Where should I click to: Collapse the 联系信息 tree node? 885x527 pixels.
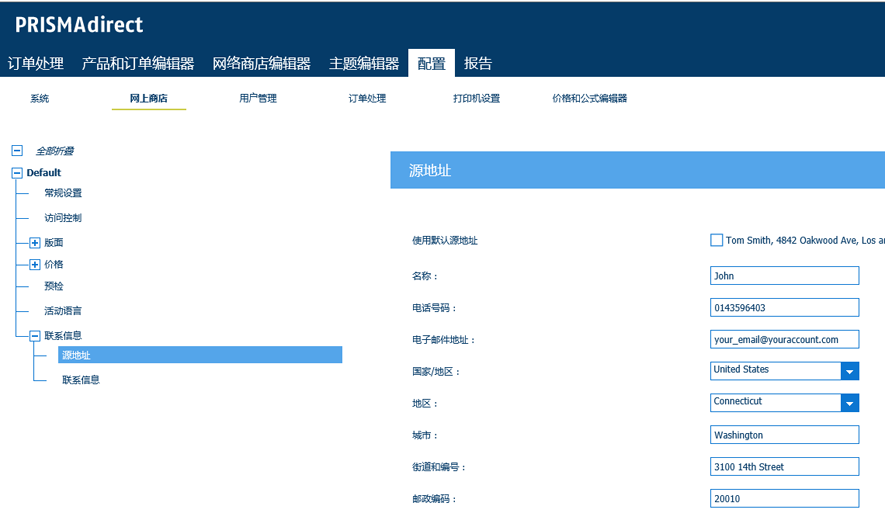(x=35, y=337)
